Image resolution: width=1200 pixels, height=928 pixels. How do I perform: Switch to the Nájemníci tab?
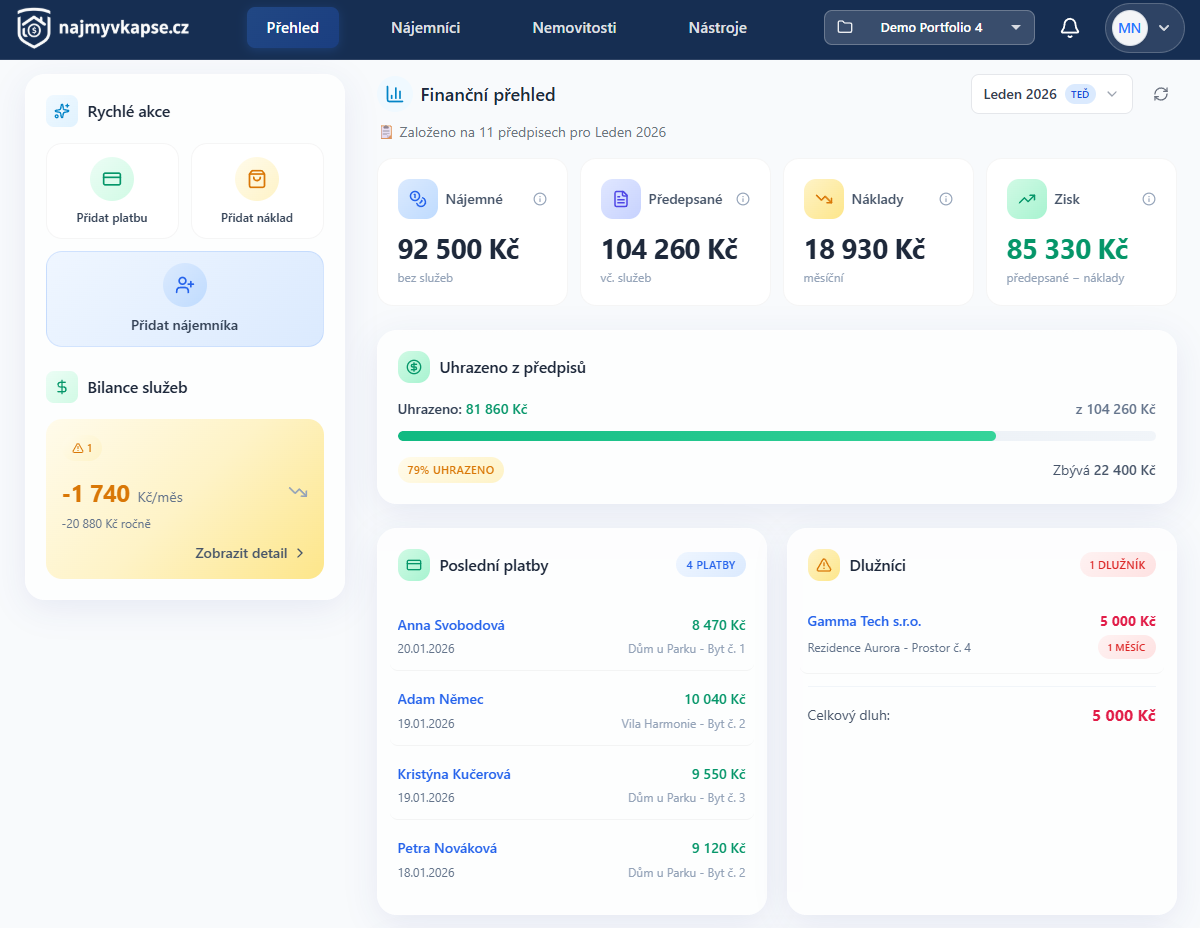426,28
